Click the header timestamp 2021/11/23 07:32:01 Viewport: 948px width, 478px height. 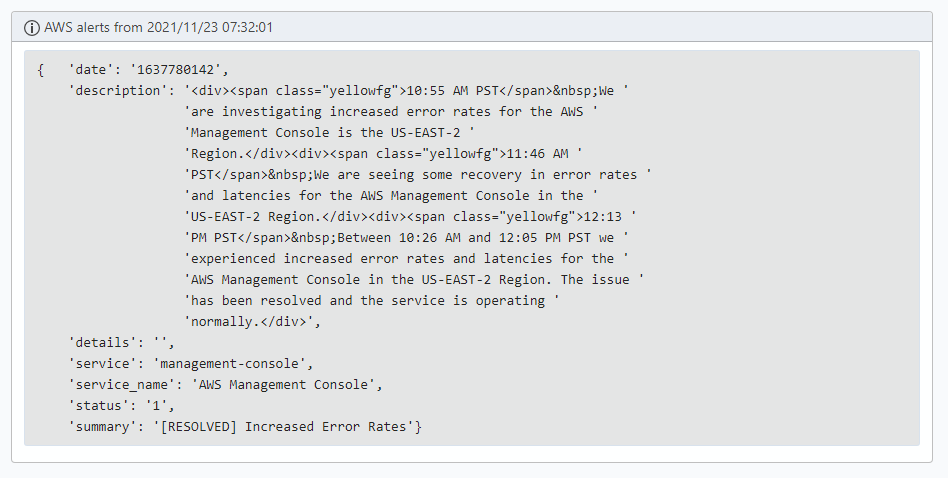[210, 27]
